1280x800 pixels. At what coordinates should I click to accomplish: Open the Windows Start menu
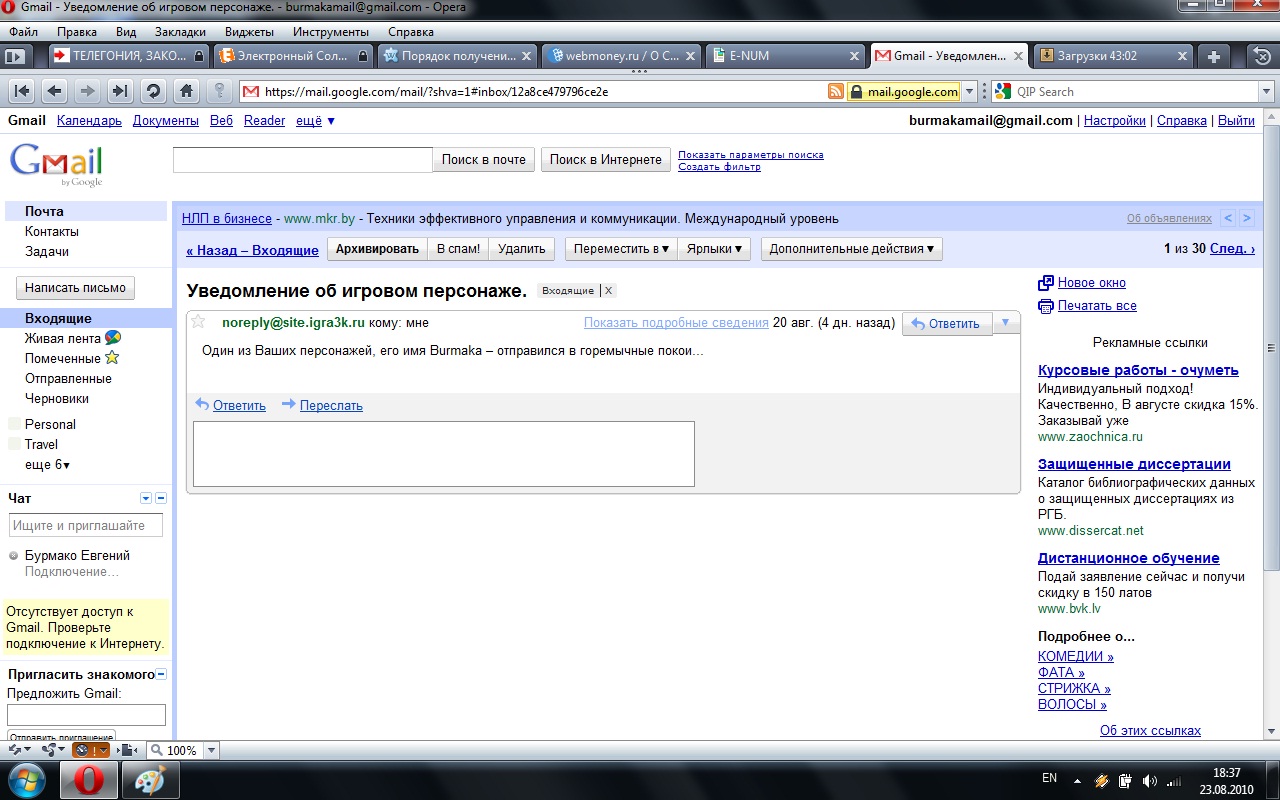point(27,780)
